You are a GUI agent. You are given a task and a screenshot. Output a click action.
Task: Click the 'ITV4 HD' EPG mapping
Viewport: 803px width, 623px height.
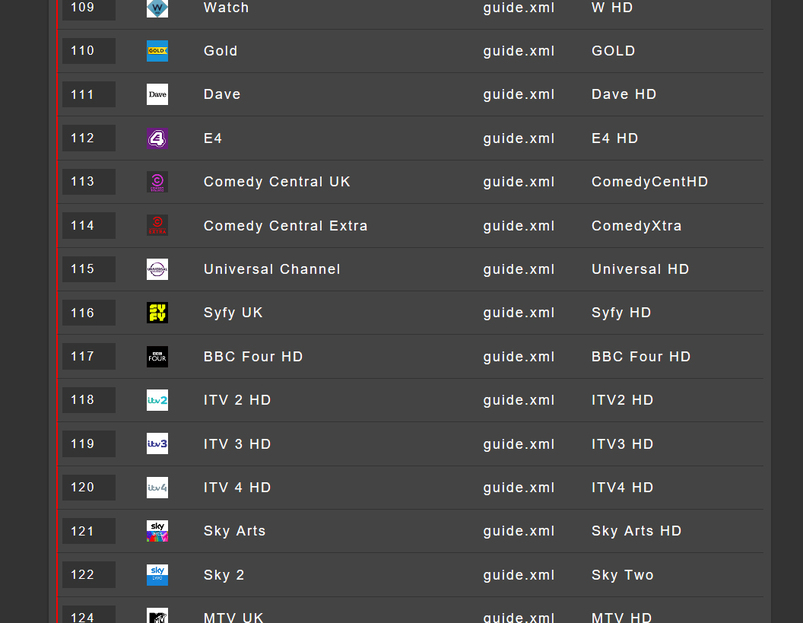[622, 487]
